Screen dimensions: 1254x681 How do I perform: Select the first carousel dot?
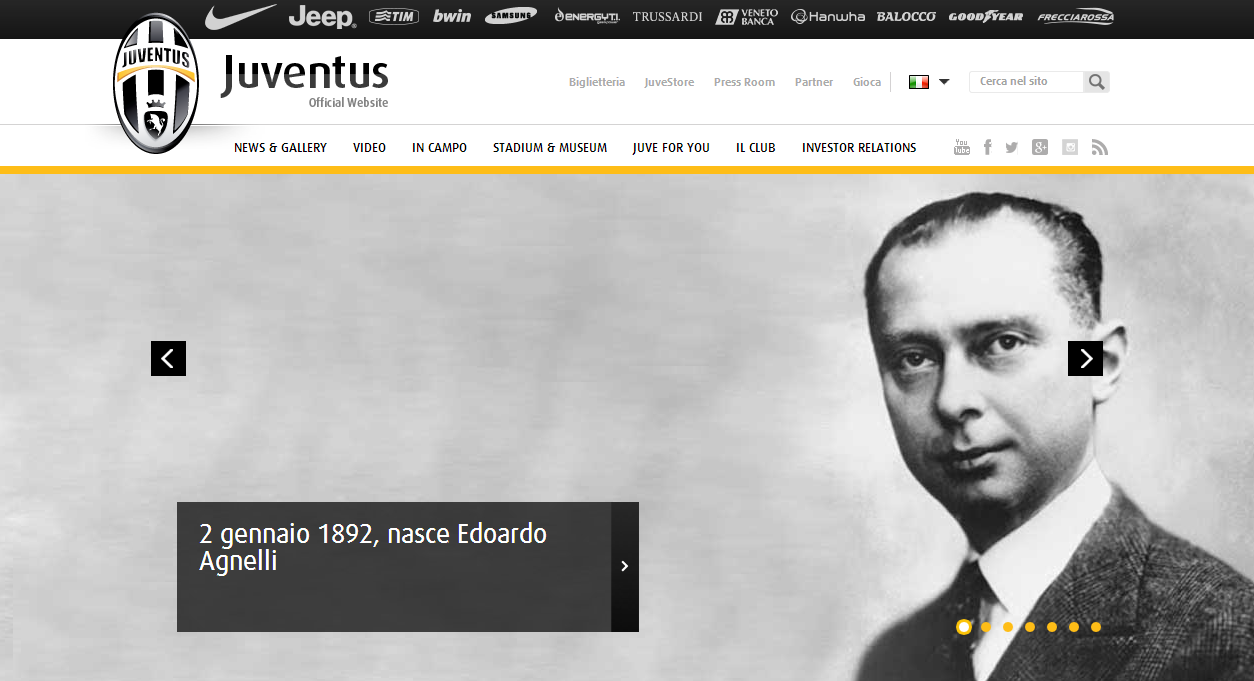(x=964, y=627)
